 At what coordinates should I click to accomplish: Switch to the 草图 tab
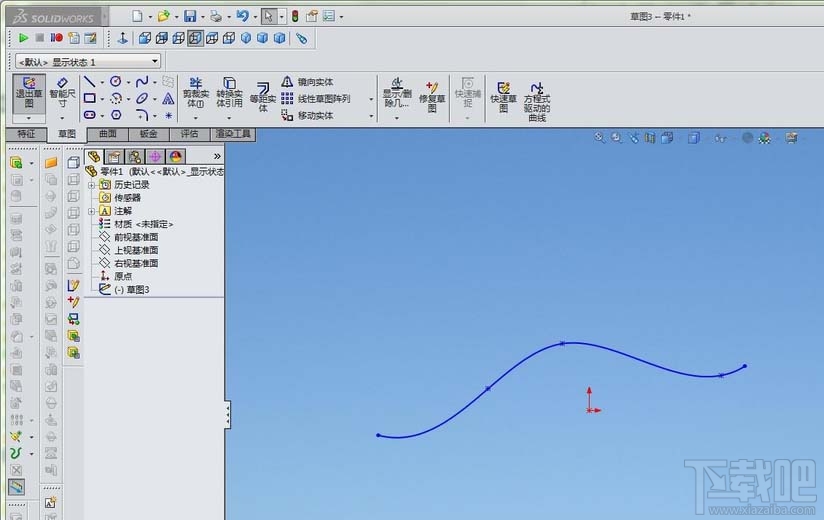click(67, 134)
